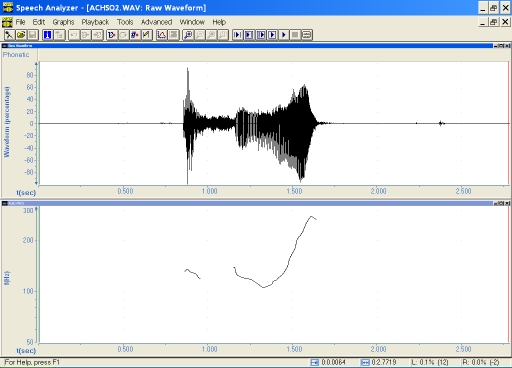Viewport: 512px width, 368px height.
Task: Click the hash symbol icon with red dot
Action: (135, 35)
